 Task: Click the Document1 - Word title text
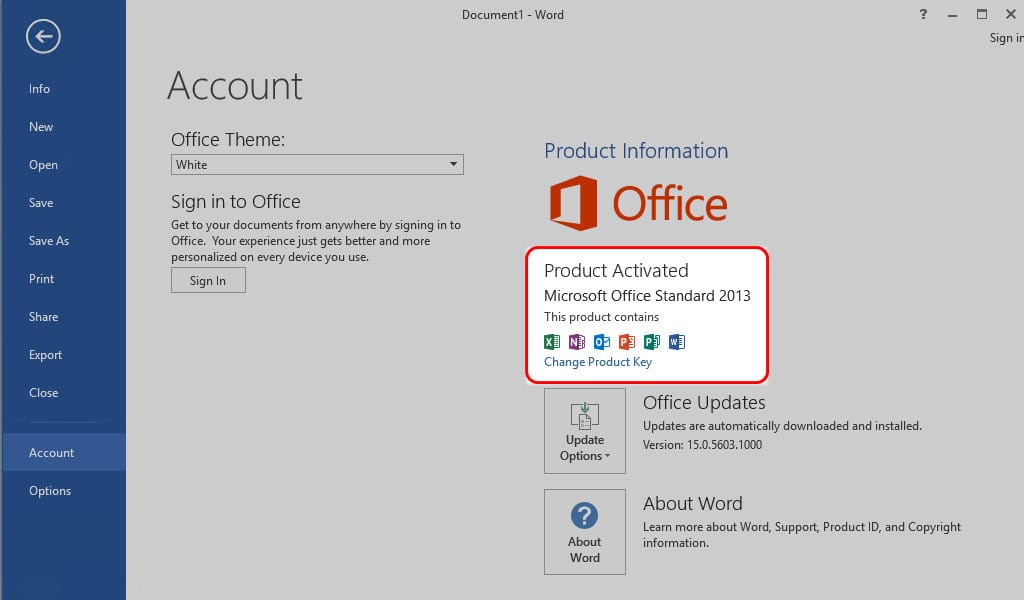point(513,14)
